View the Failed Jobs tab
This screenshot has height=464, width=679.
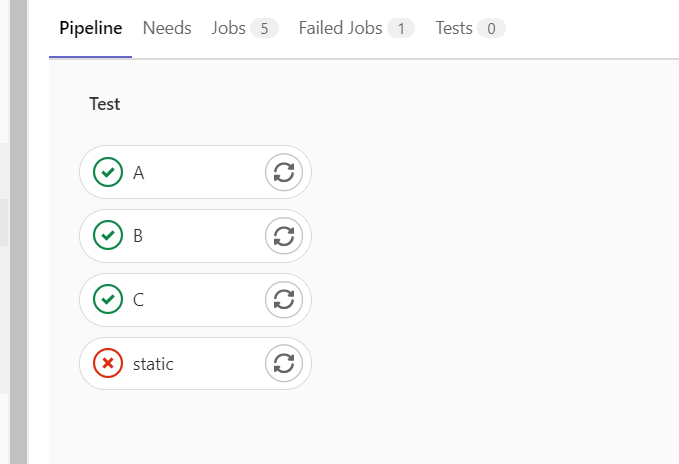pyautogui.click(x=341, y=28)
